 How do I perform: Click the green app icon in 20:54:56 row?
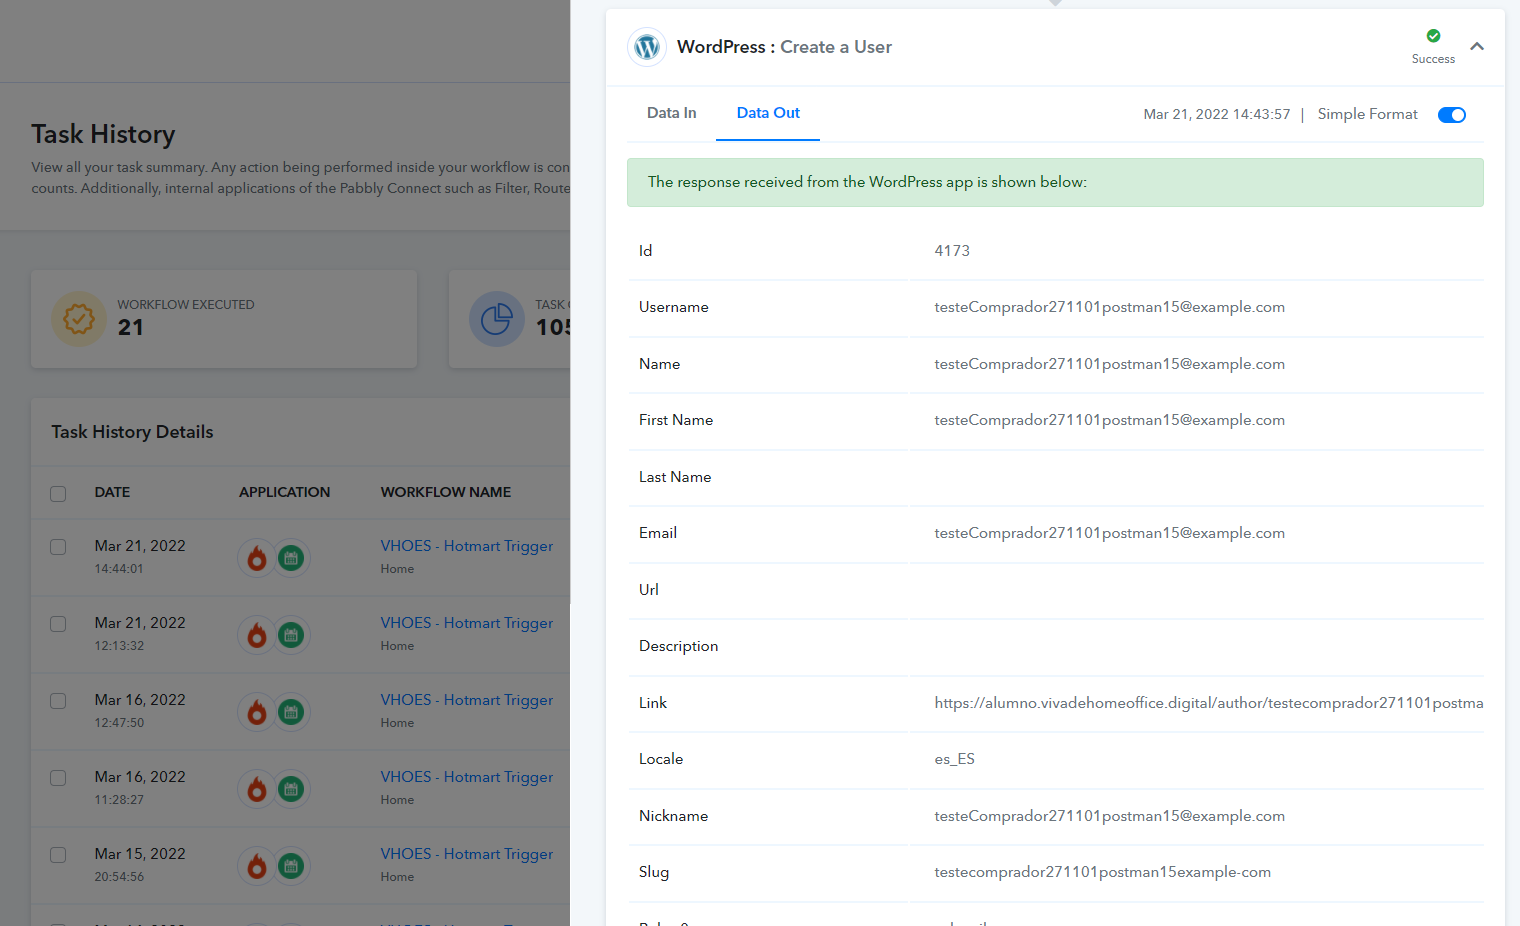[x=291, y=866]
